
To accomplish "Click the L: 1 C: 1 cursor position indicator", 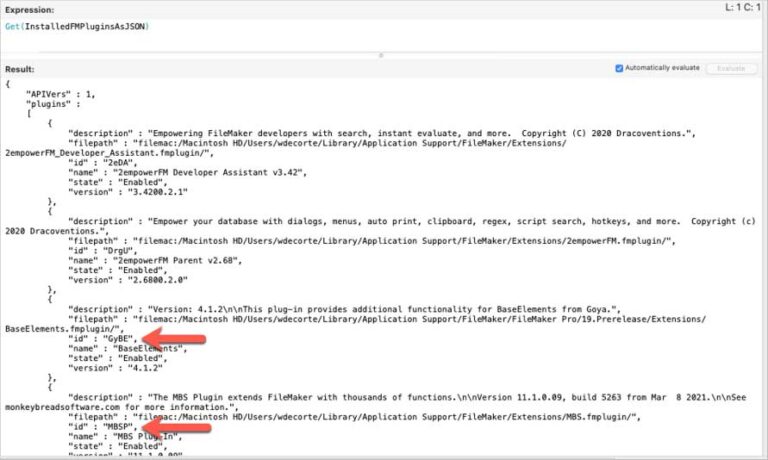I will [x=743, y=7].
